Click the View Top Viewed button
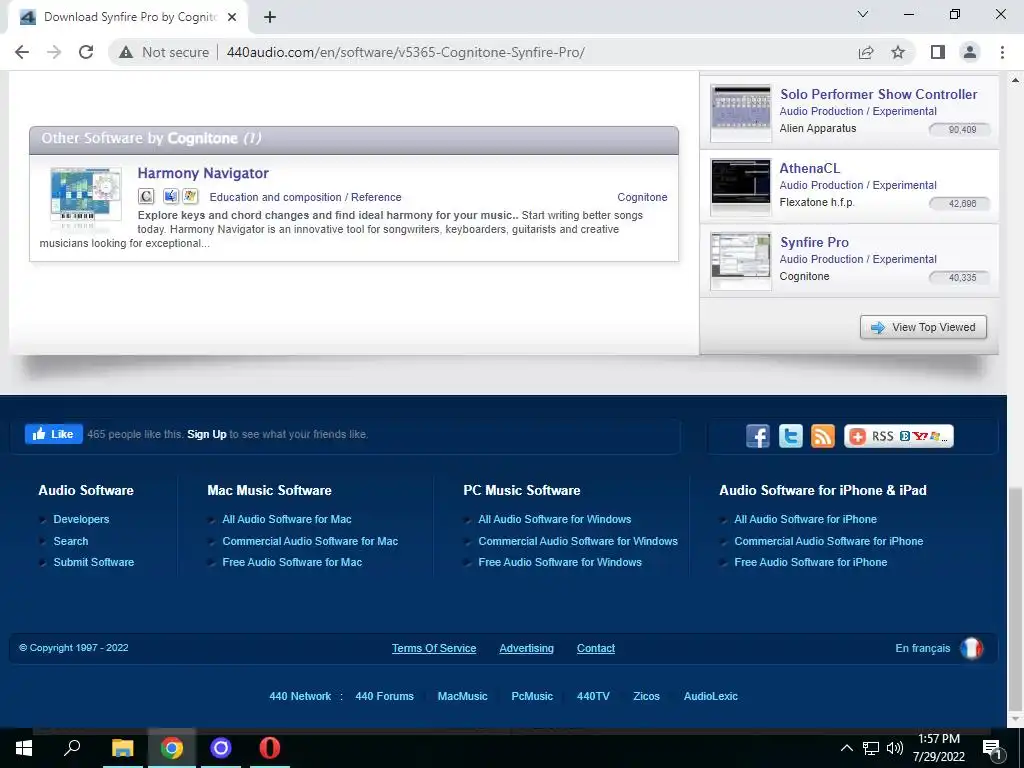The image size is (1024, 768). pos(923,327)
